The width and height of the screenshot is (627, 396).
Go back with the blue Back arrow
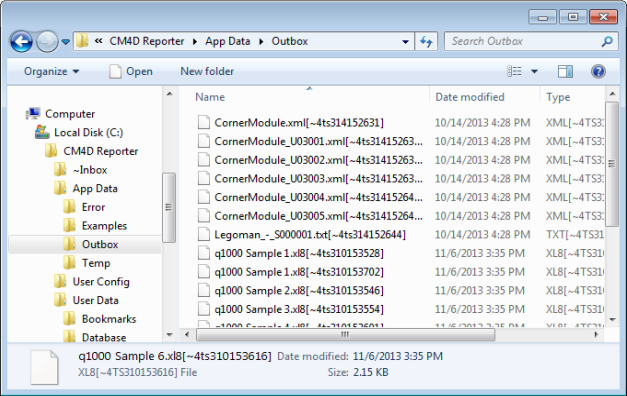tap(21, 42)
